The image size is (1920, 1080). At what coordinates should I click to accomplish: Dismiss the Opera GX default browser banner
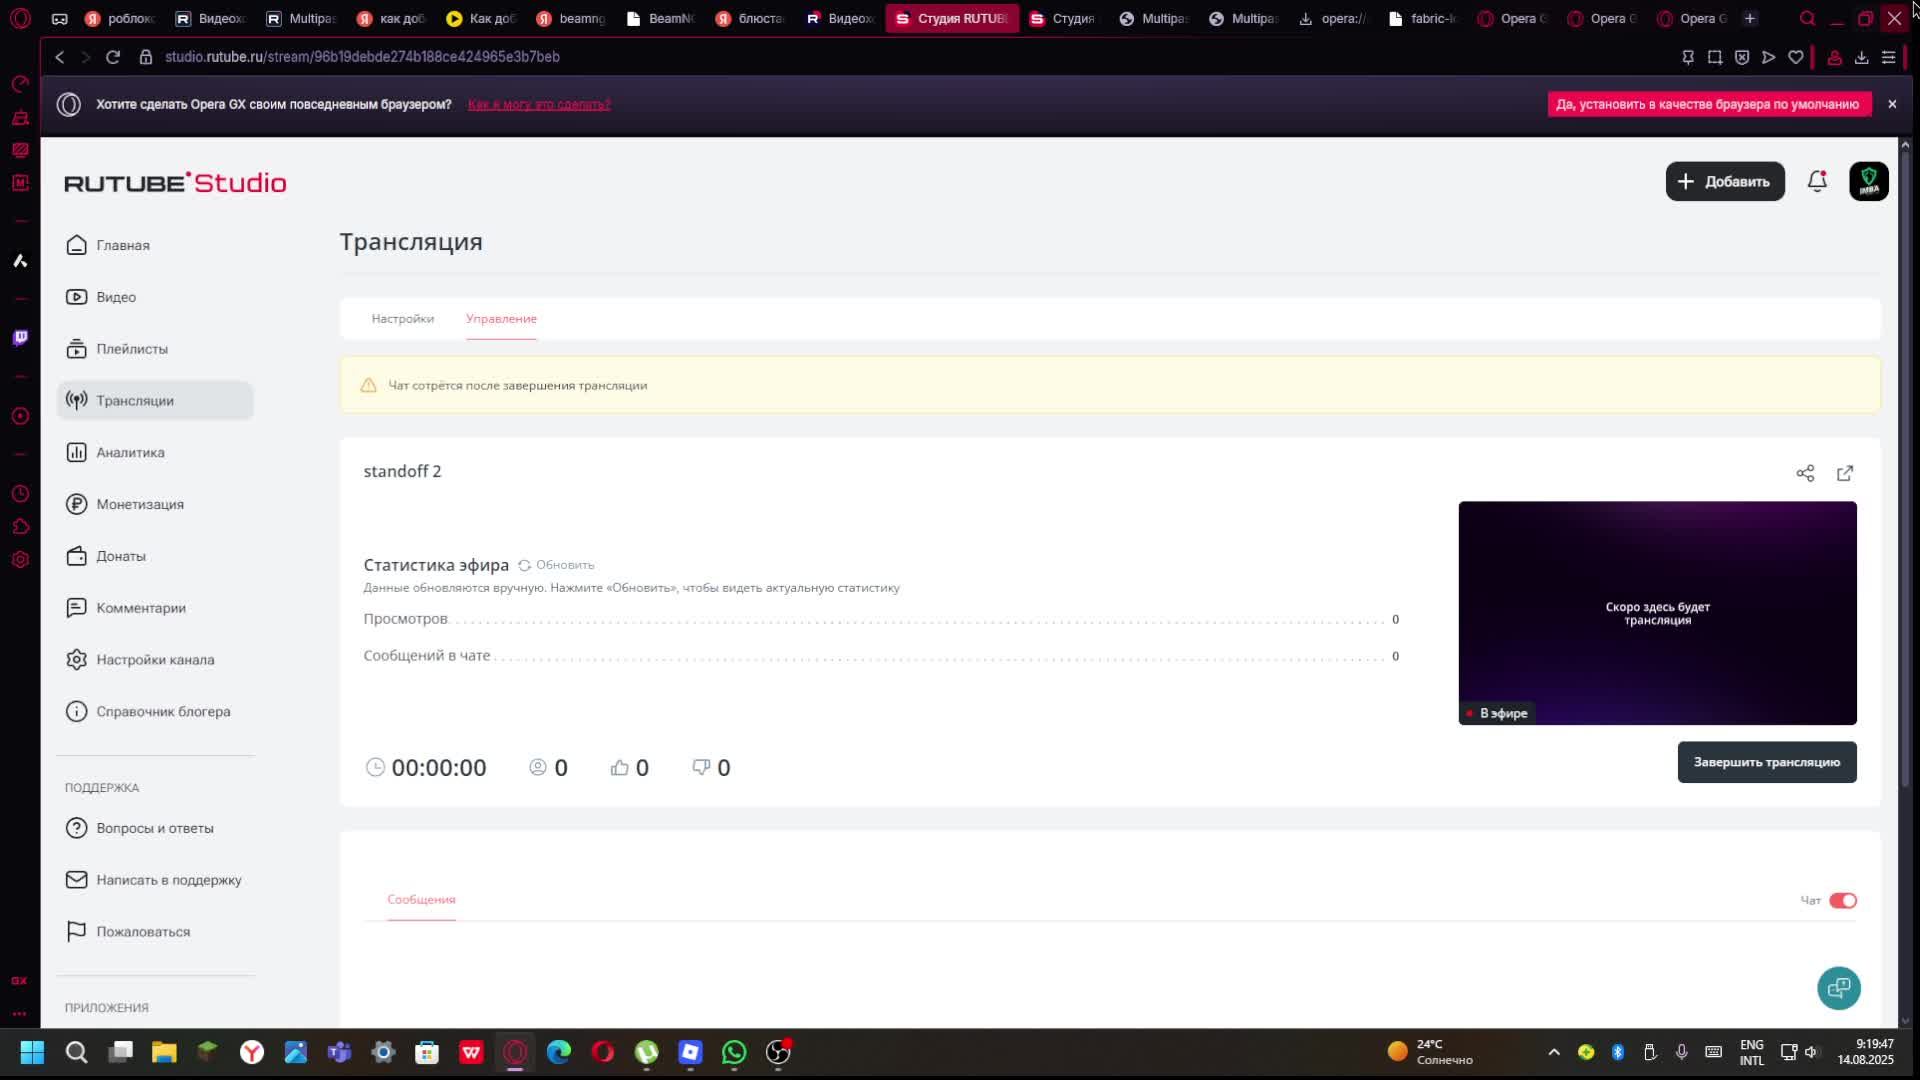click(x=1891, y=104)
